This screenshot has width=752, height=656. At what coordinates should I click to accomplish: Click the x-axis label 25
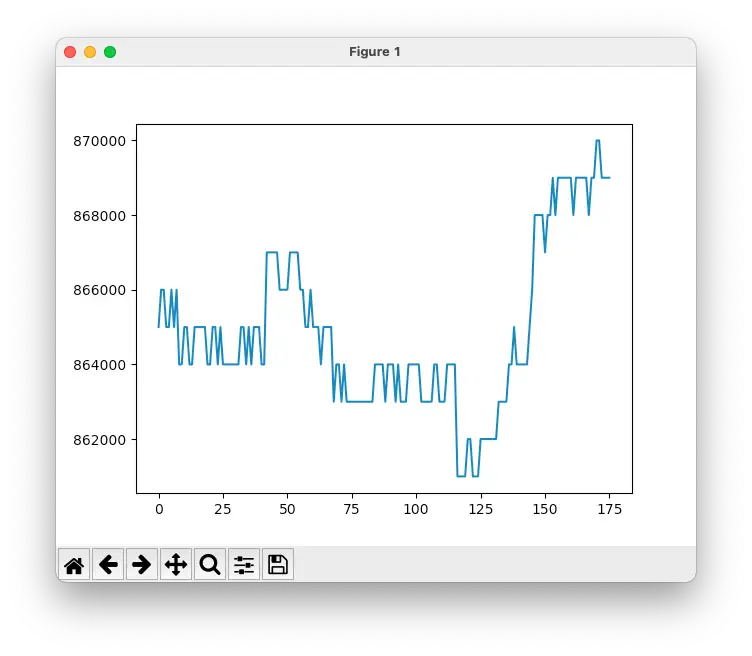223,509
